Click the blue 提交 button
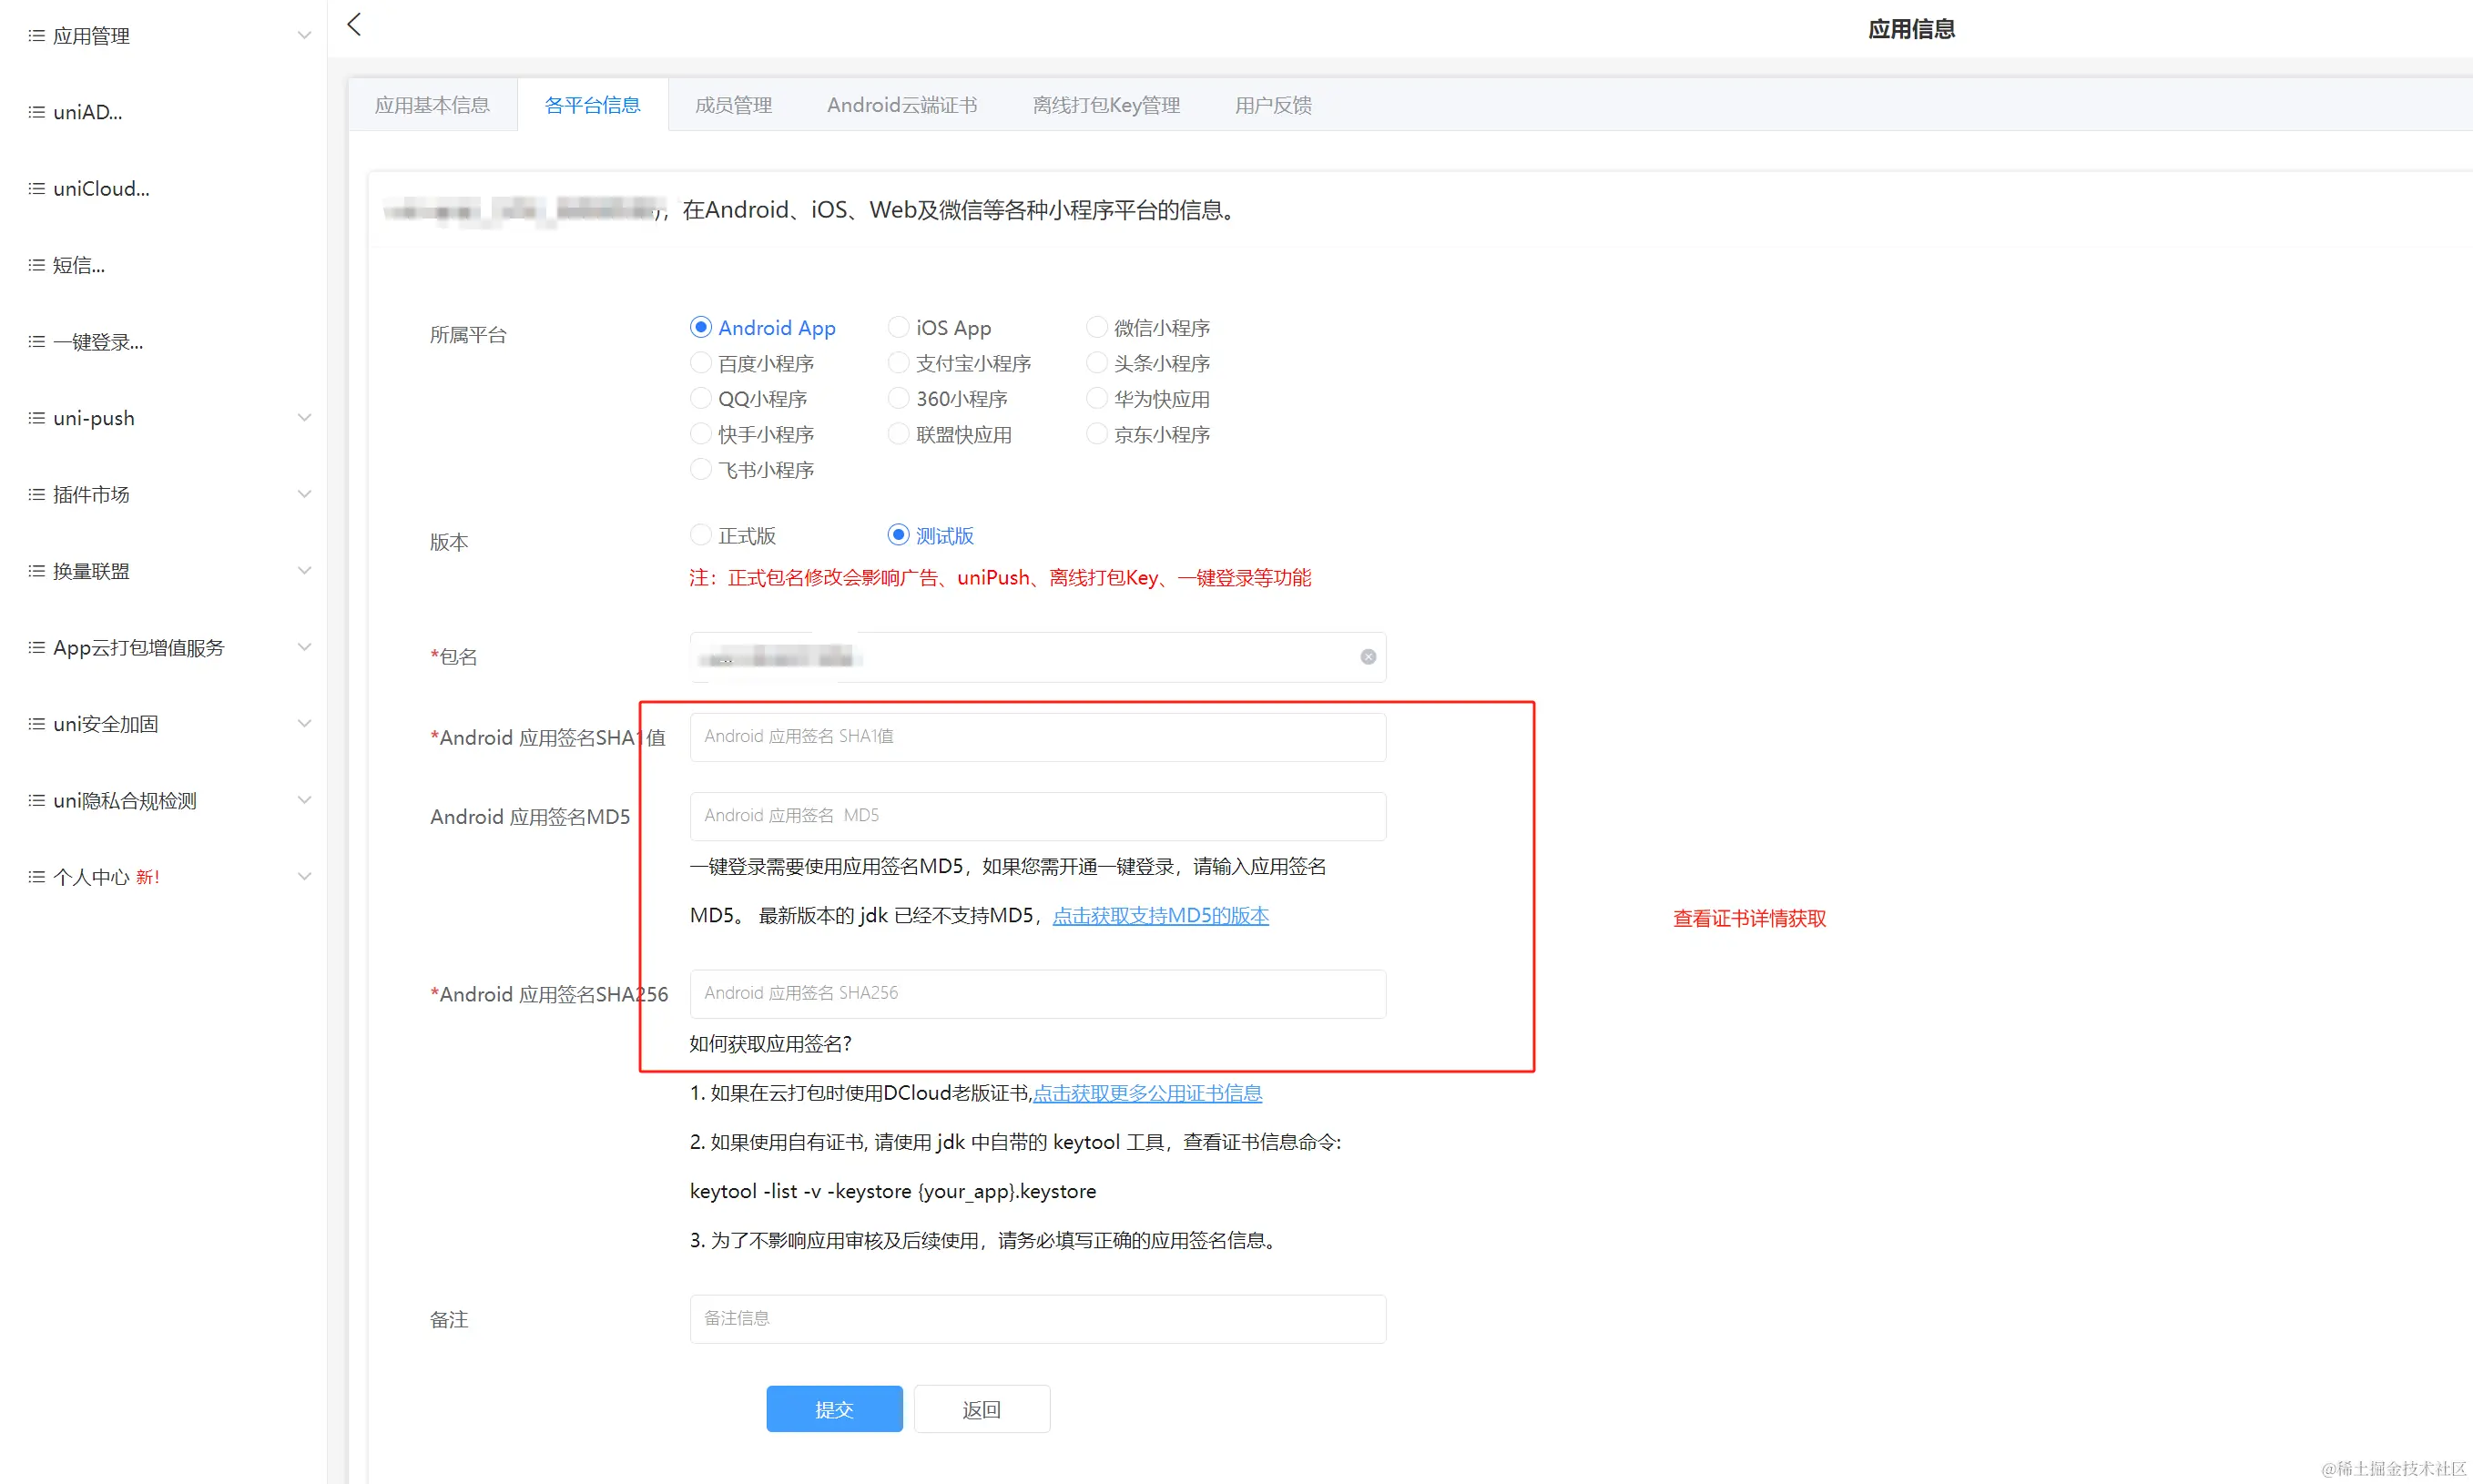Image resolution: width=2473 pixels, height=1484 pixels. pos(834,1409)
